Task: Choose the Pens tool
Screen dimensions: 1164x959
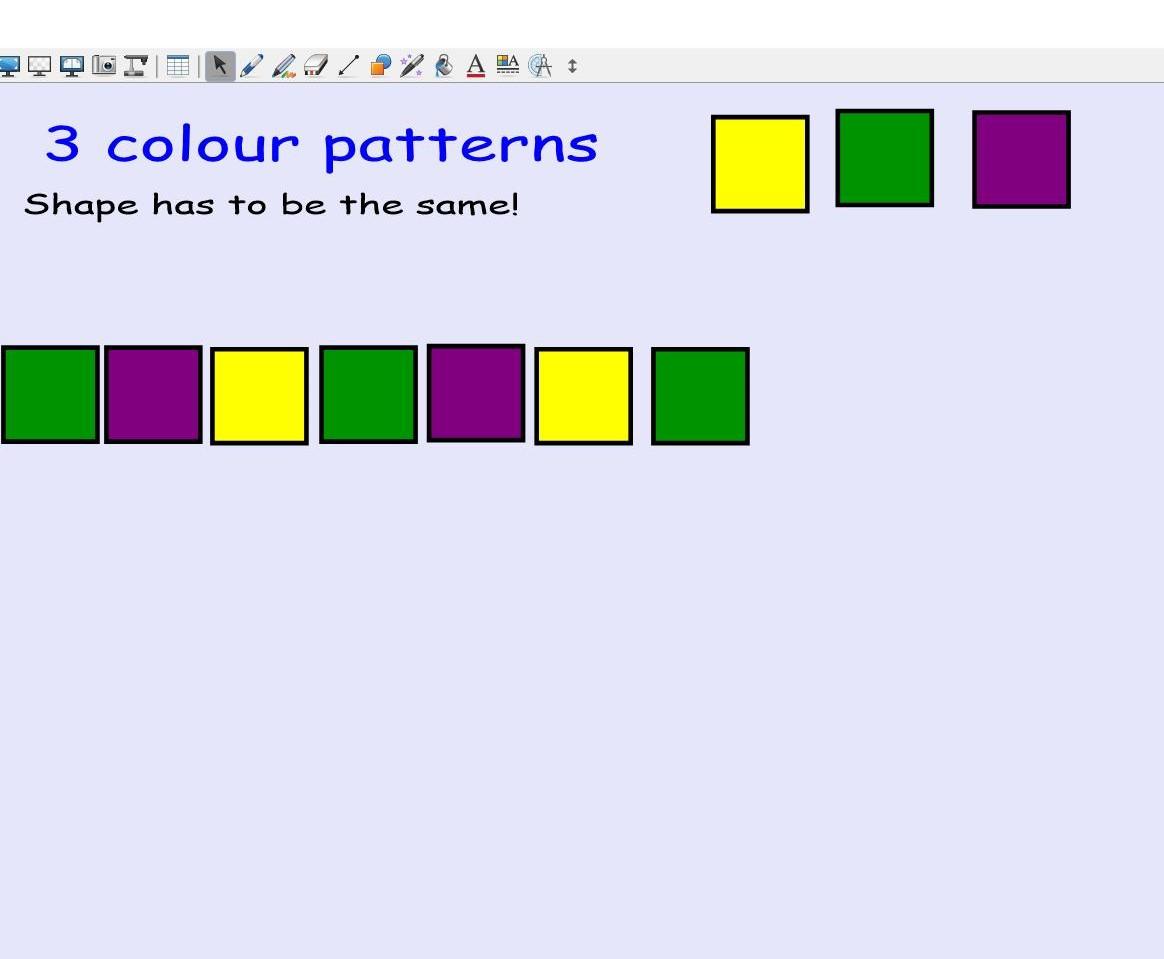Action: tap(252, 66)
